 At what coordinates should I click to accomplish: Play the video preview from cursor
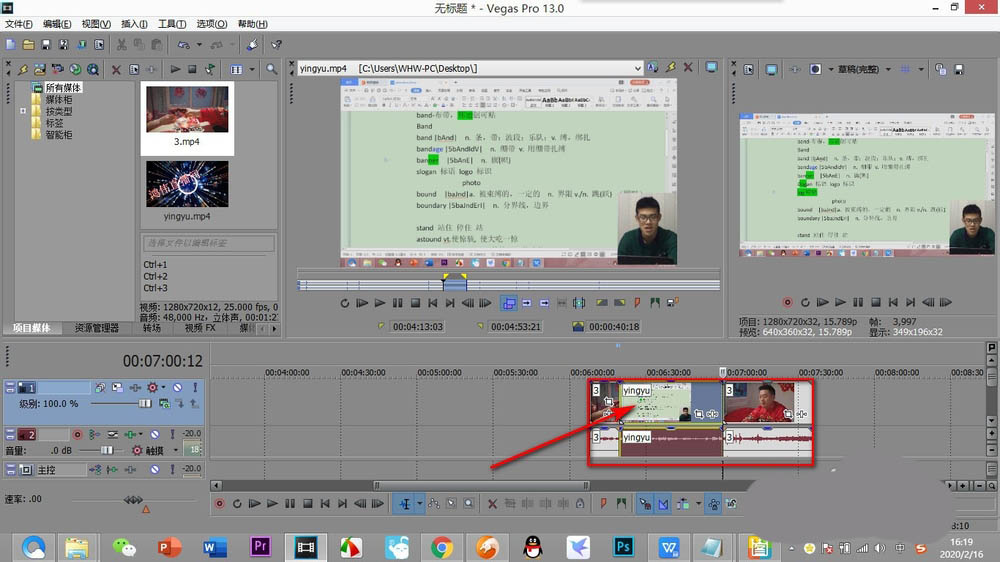pyautogui.click(x=840, y=302)
